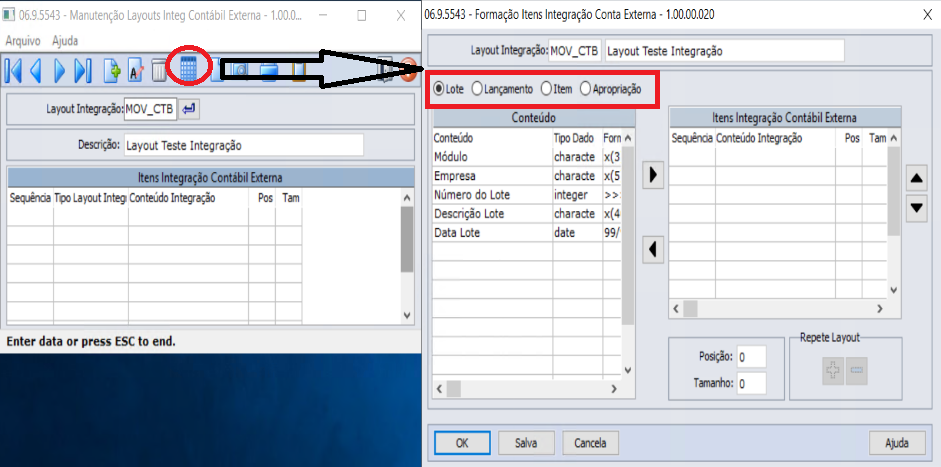This screenshot has height=467, width=941.
Task: Add a new layout record icon
Action: pos(112,70)
